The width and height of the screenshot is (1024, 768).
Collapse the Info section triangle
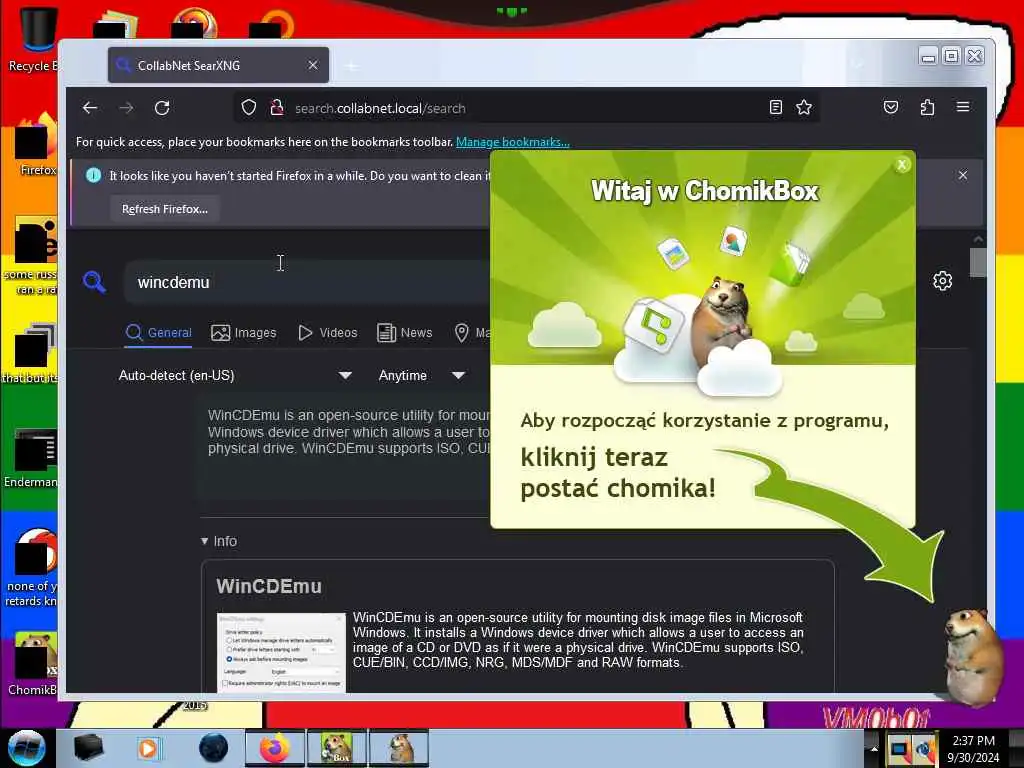click(x=204, y=541)
